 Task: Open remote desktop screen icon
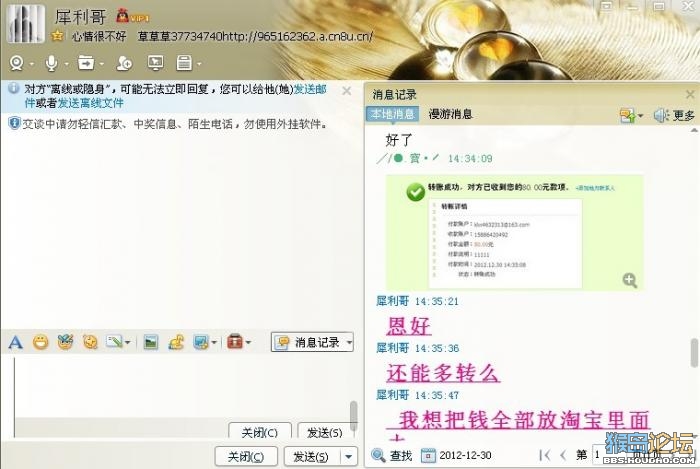pos(155,63)
